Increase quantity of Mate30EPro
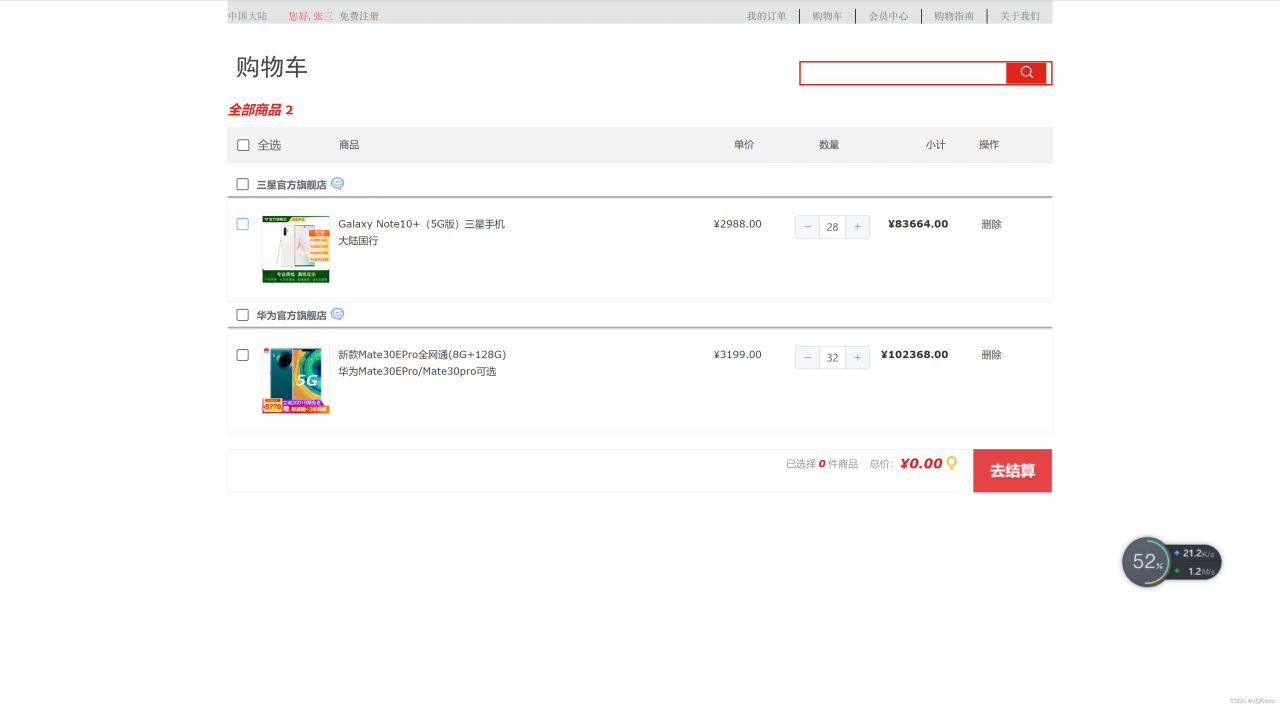This screenshot has height=707, width=1280. (857, 357)
